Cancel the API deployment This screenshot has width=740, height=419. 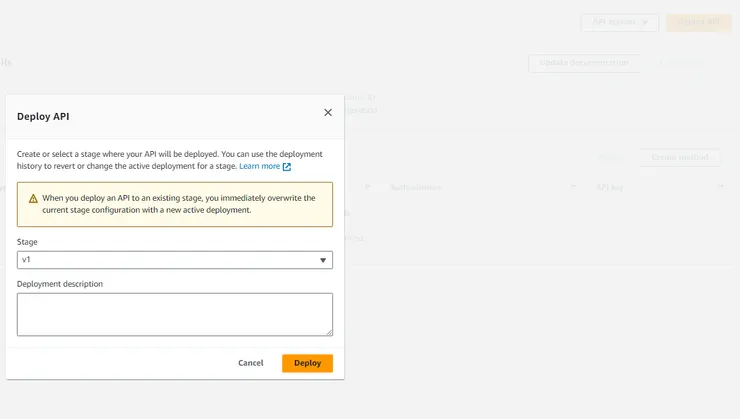[251, 363]
